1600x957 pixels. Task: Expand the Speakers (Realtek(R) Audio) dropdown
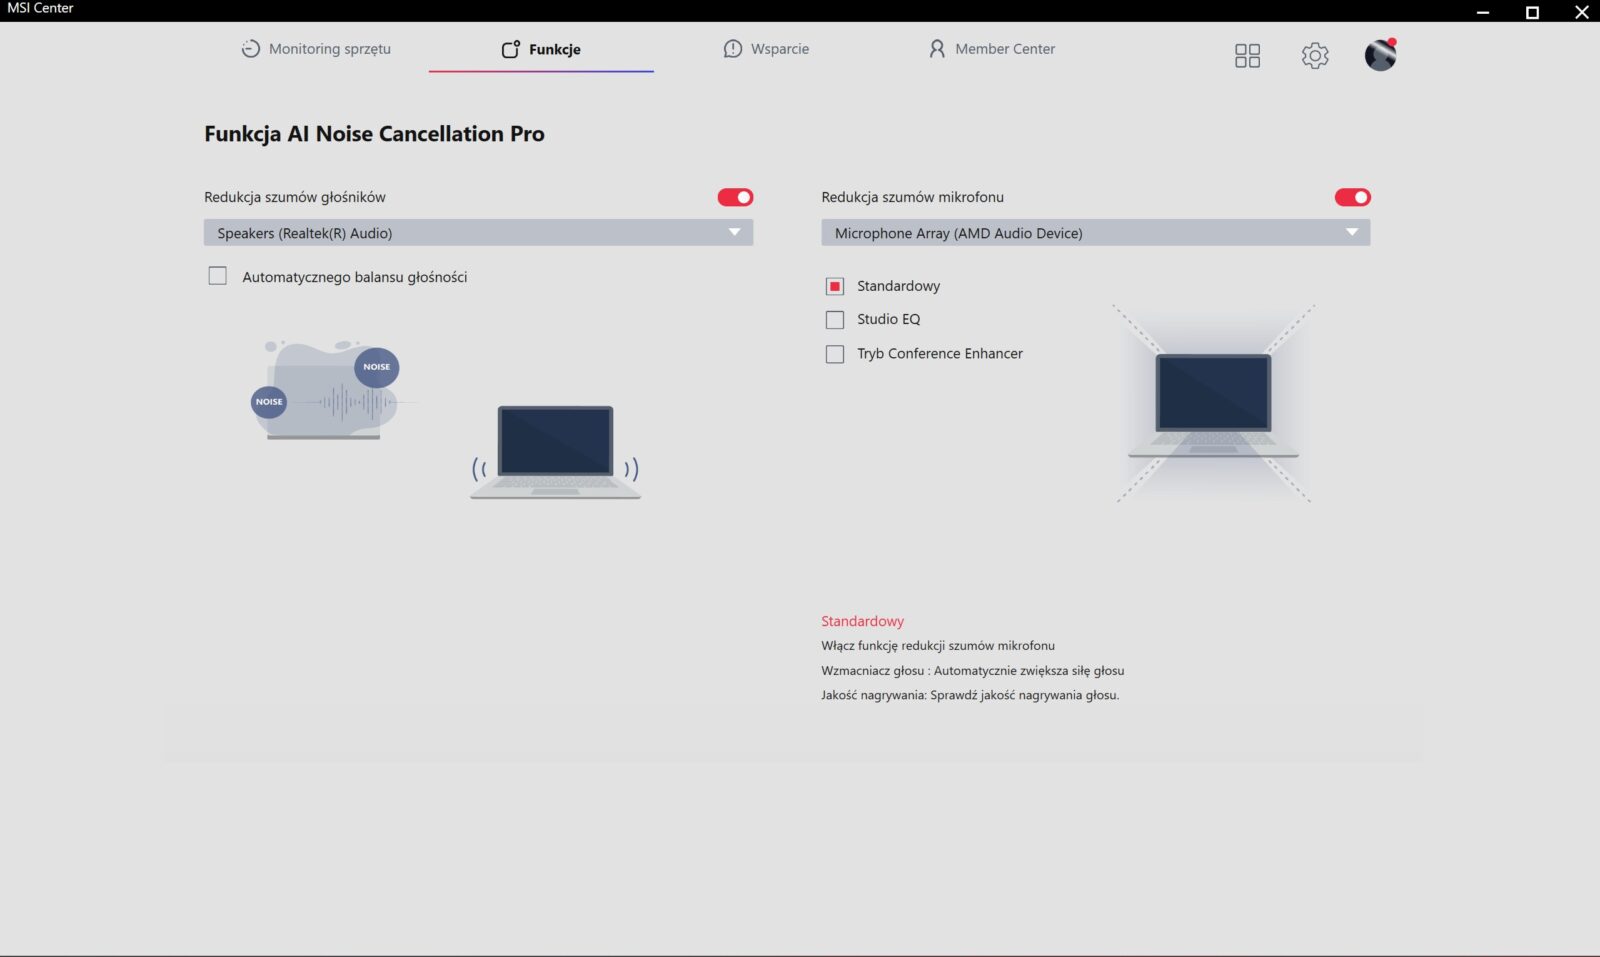478,233
